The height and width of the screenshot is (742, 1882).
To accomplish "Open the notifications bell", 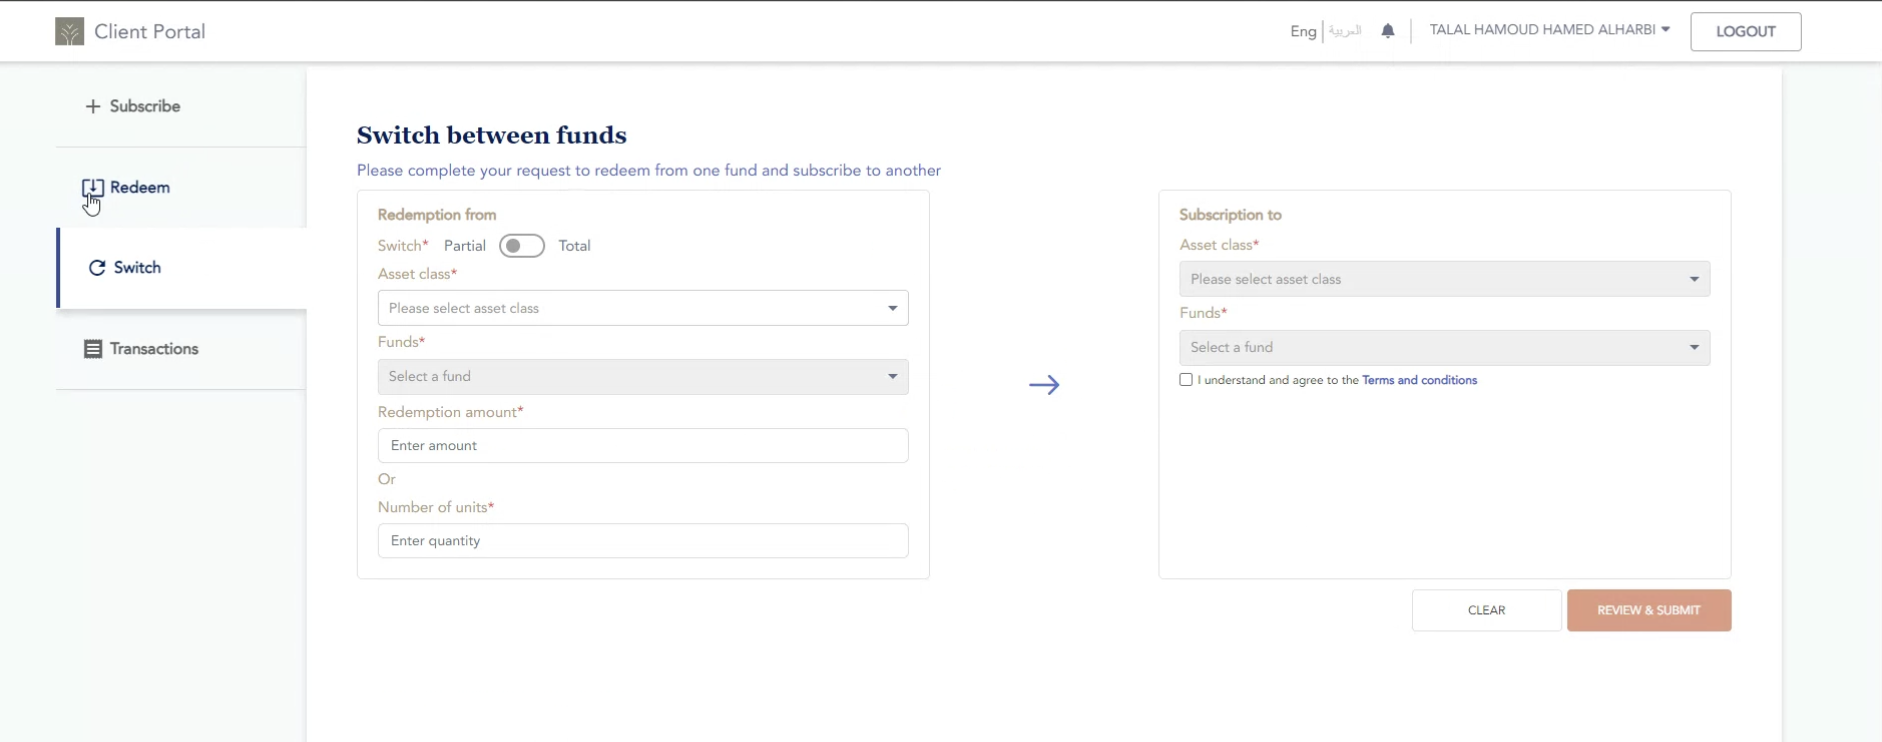I will tap(1388, 31).
